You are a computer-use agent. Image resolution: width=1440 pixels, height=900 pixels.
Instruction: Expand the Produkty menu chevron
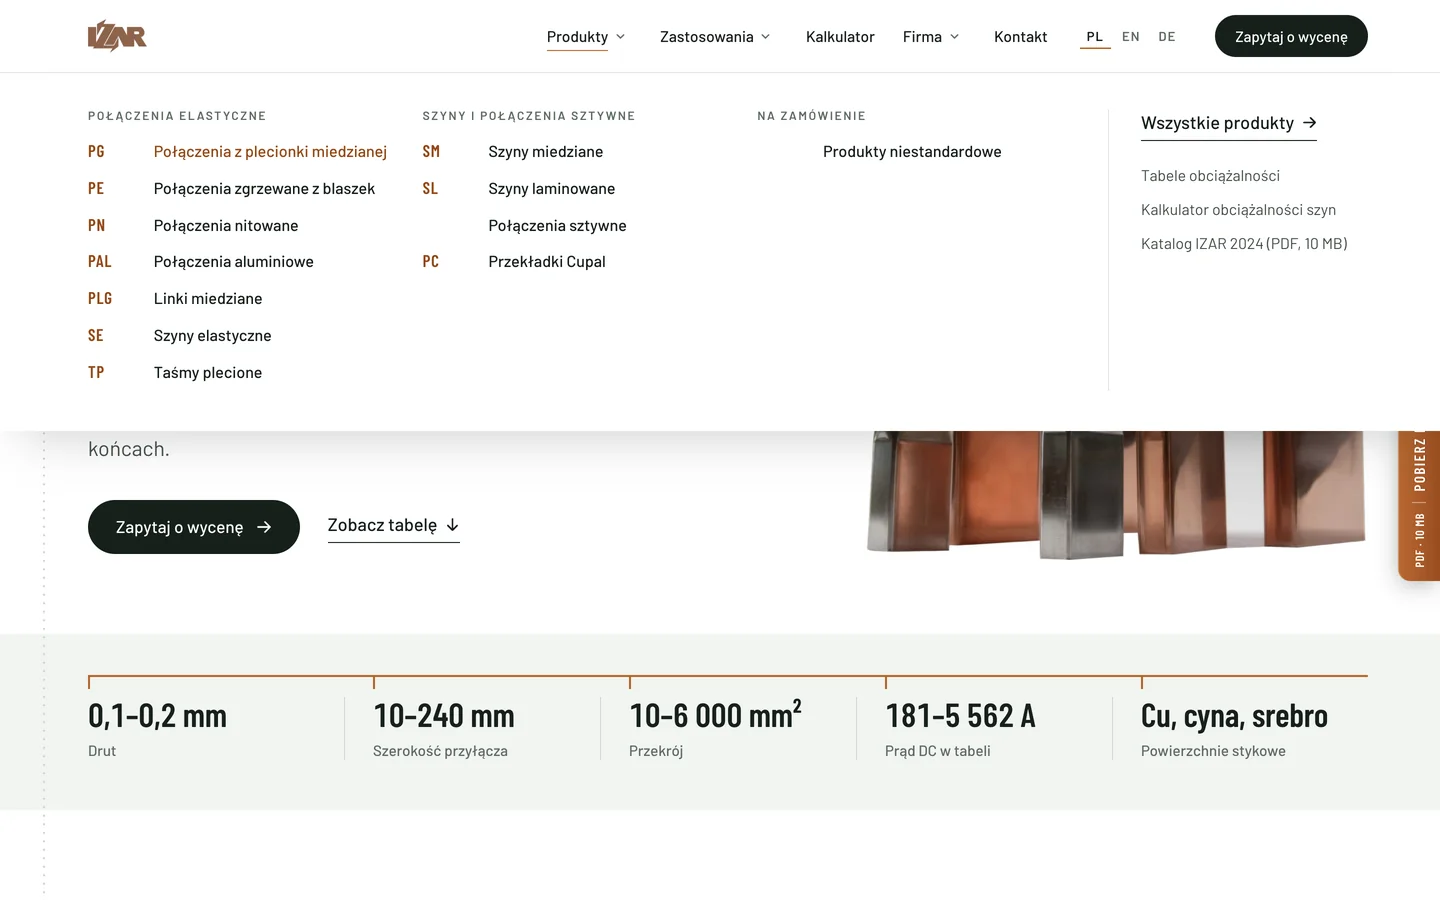point(620,37)
